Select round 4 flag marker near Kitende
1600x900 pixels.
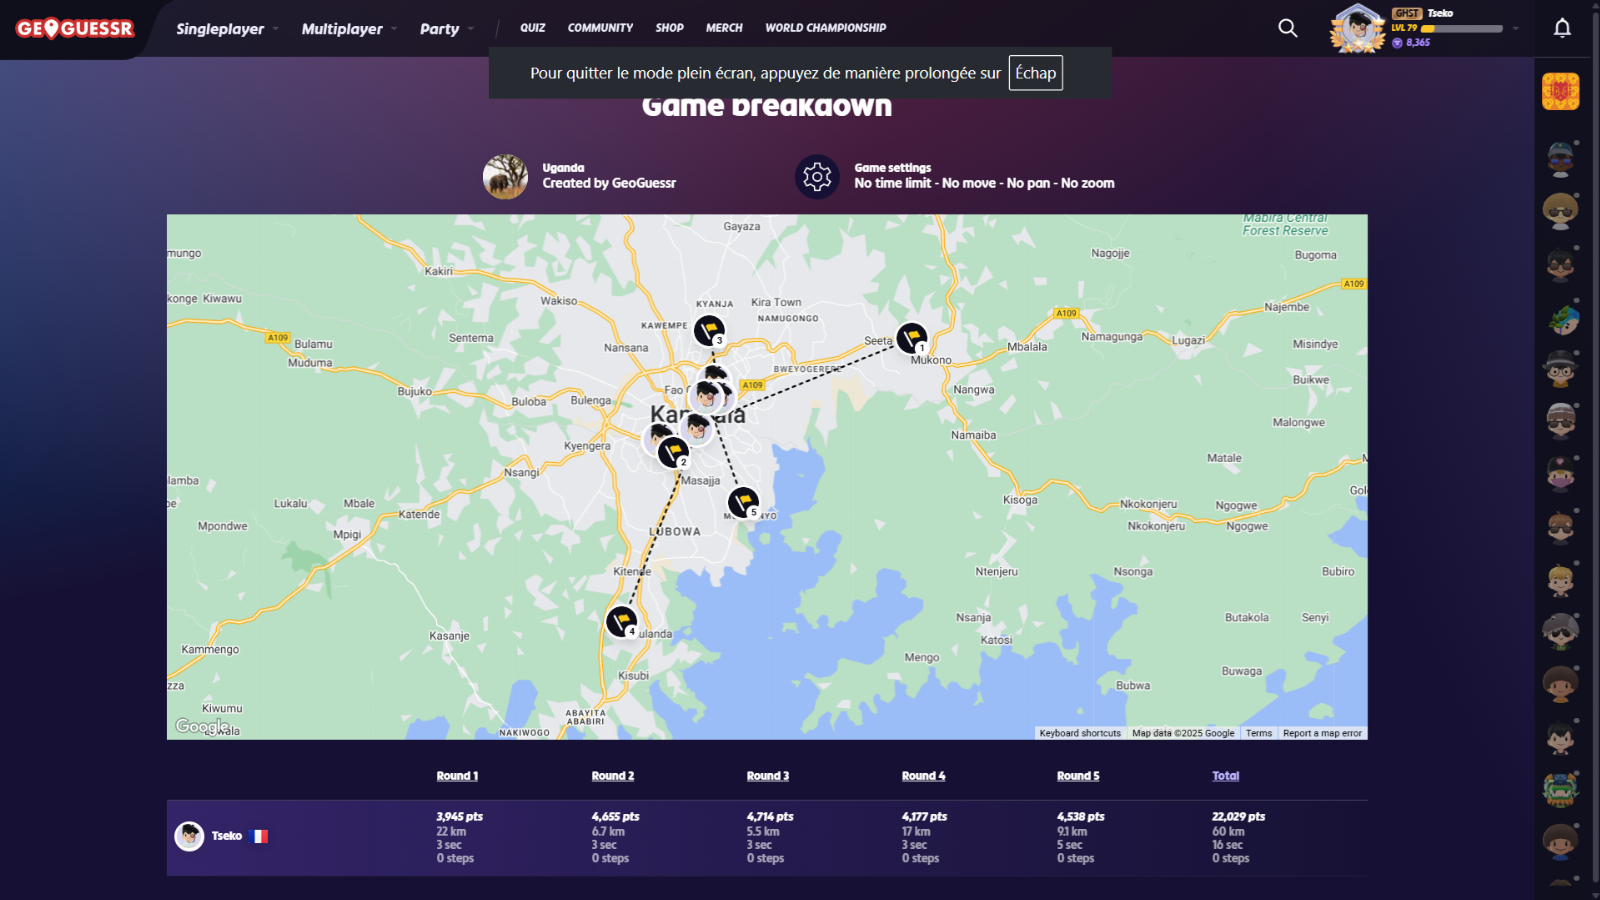coord(622,621)
